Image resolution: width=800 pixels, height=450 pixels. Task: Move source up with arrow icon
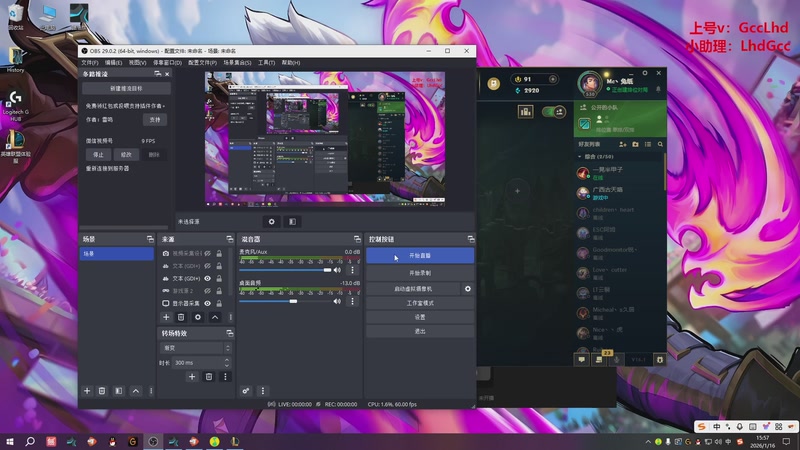pos(215,317)
